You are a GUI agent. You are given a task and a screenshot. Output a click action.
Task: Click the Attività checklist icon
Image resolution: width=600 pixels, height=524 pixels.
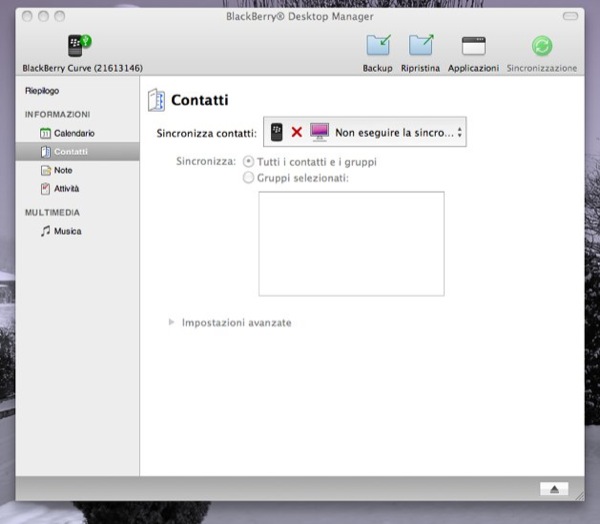point(45,189)
